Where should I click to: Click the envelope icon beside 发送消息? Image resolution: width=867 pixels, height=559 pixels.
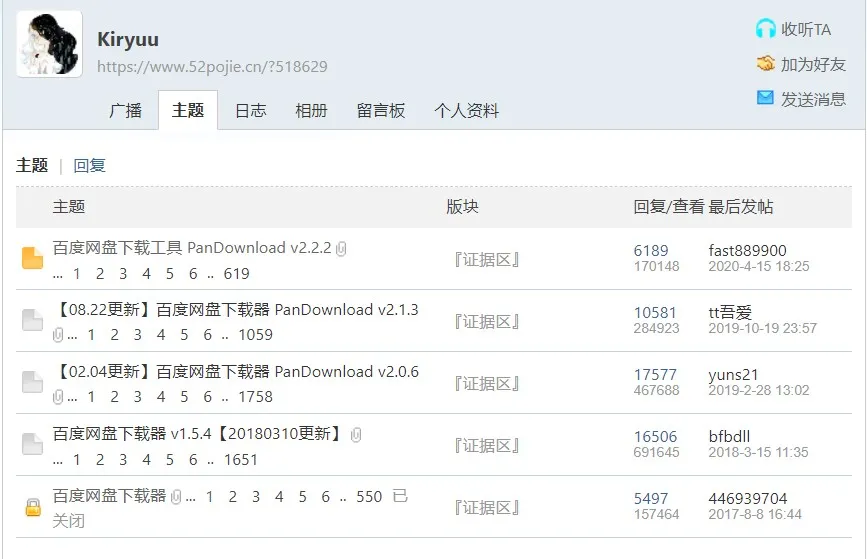[765, 98]
